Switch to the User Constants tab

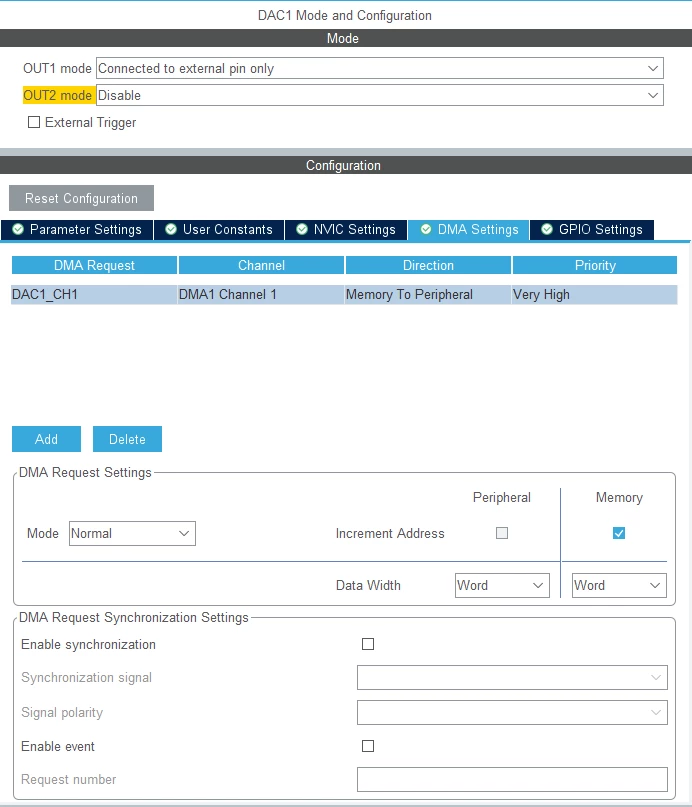219,230
